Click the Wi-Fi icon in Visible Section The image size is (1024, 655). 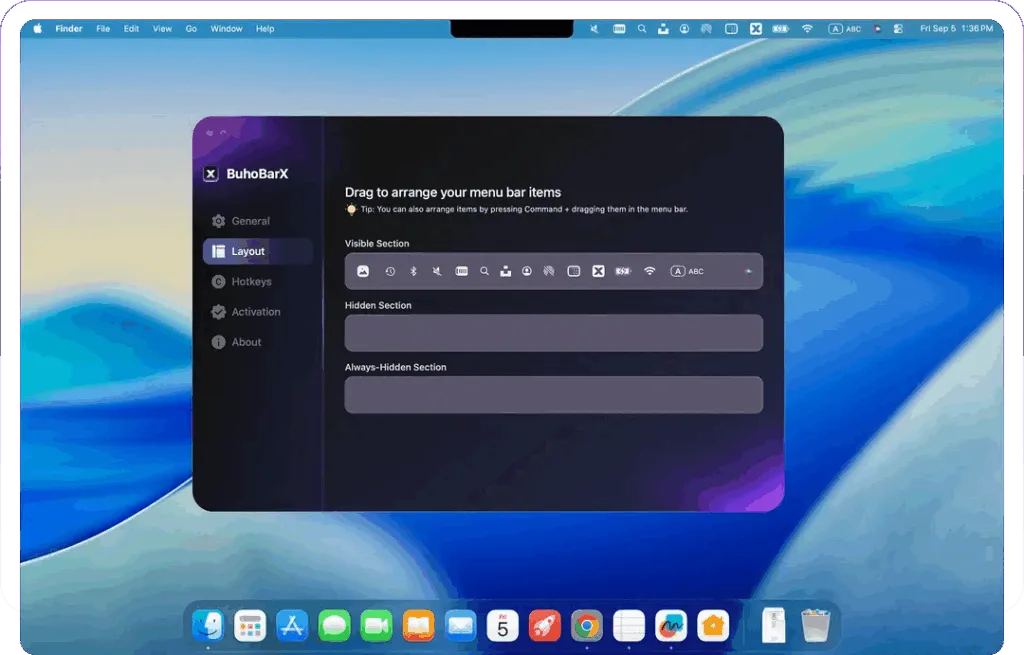tap(649, 271)
